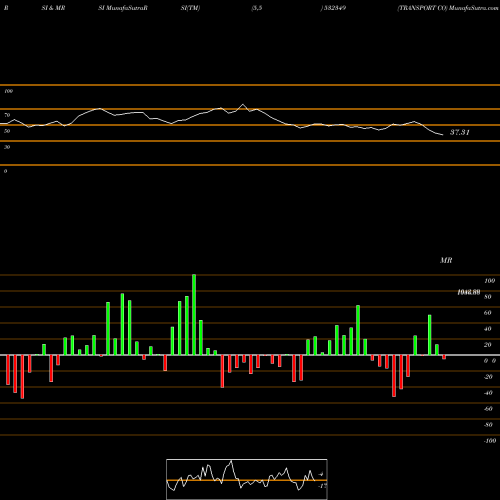This screenshot has height=500, width=500.
Task: Click the RSI value label 37.31
Action: 460,132
